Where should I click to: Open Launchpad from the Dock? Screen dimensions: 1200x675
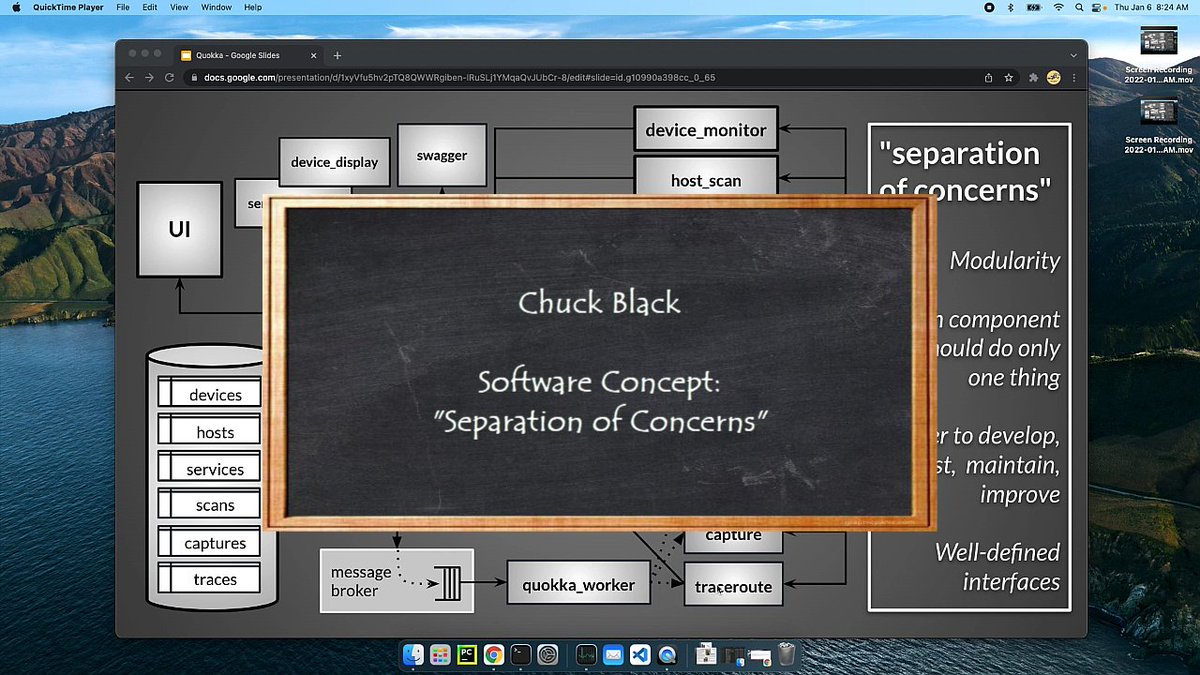[440, 655]
